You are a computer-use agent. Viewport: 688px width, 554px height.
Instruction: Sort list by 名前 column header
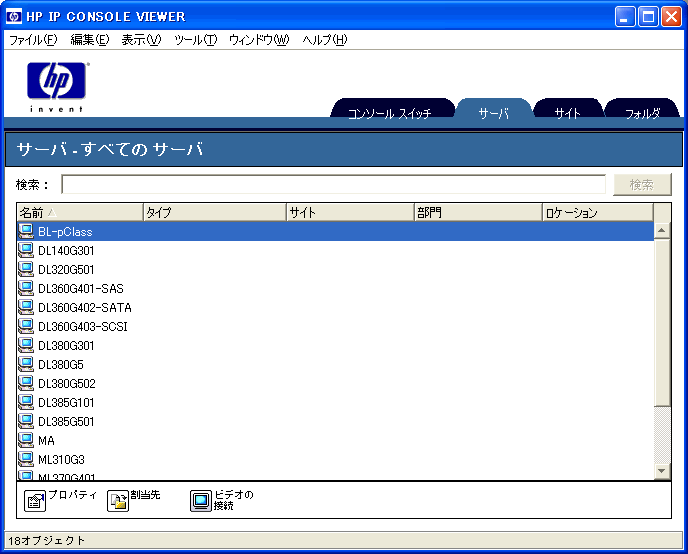point(80,212)
